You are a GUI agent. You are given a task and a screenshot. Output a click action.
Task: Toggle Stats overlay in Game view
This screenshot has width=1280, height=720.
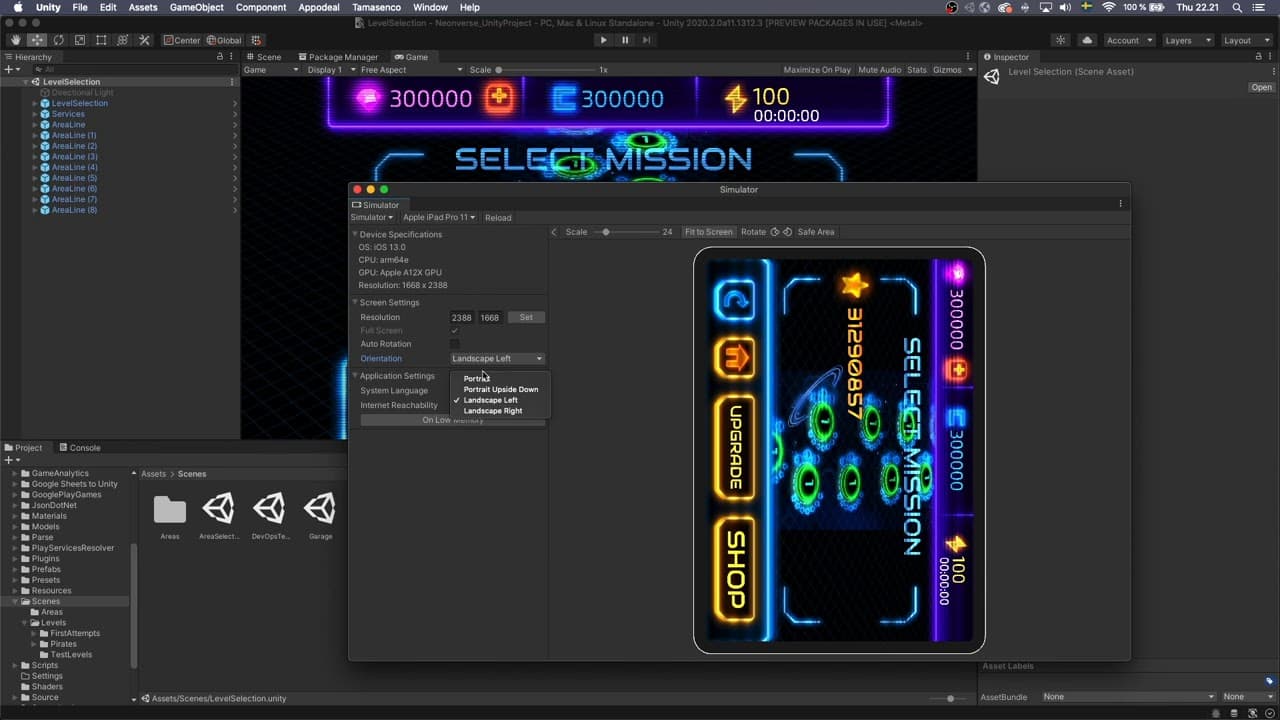point(917,70)
